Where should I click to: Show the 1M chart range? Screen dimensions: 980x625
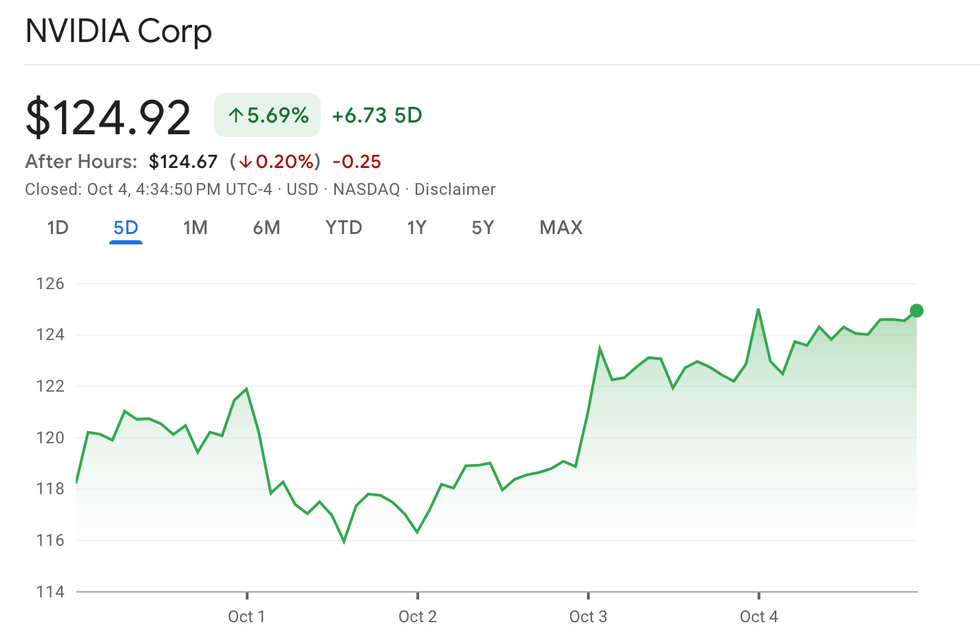(195, 228)
